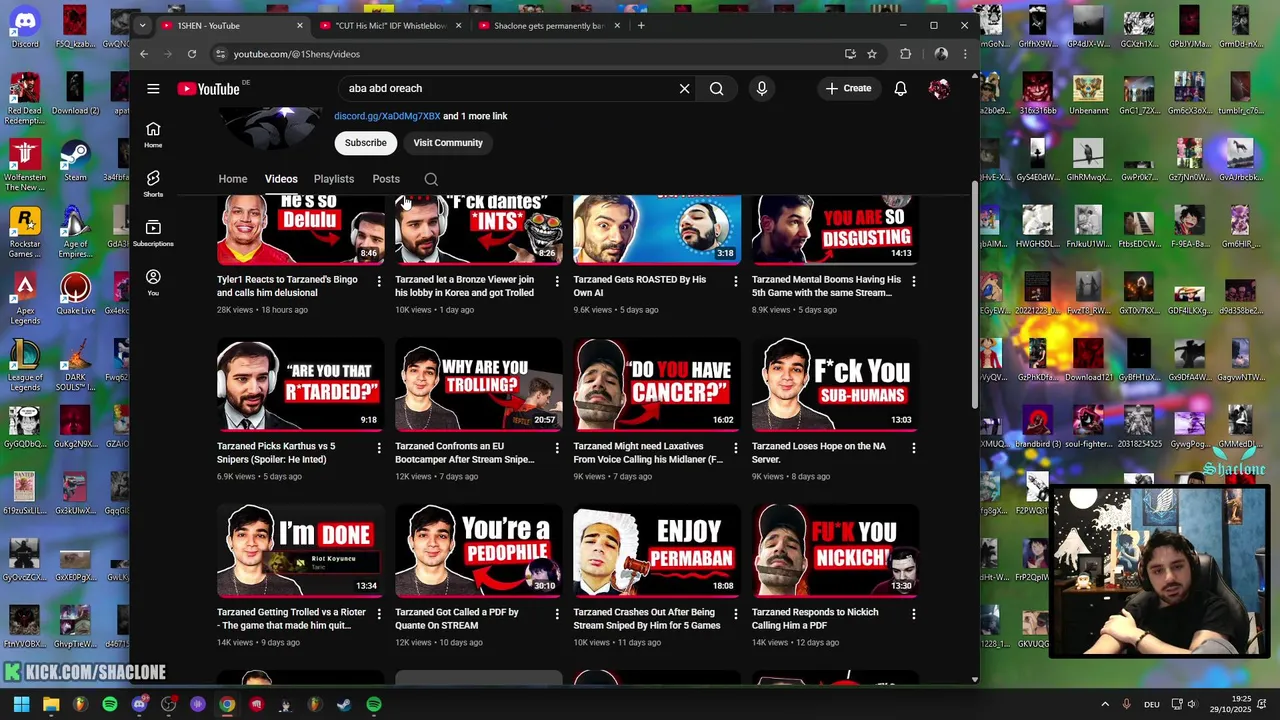The image size is (1280, 720).
Task: Open volume control in system tray
Action: tap(1191, 704)
